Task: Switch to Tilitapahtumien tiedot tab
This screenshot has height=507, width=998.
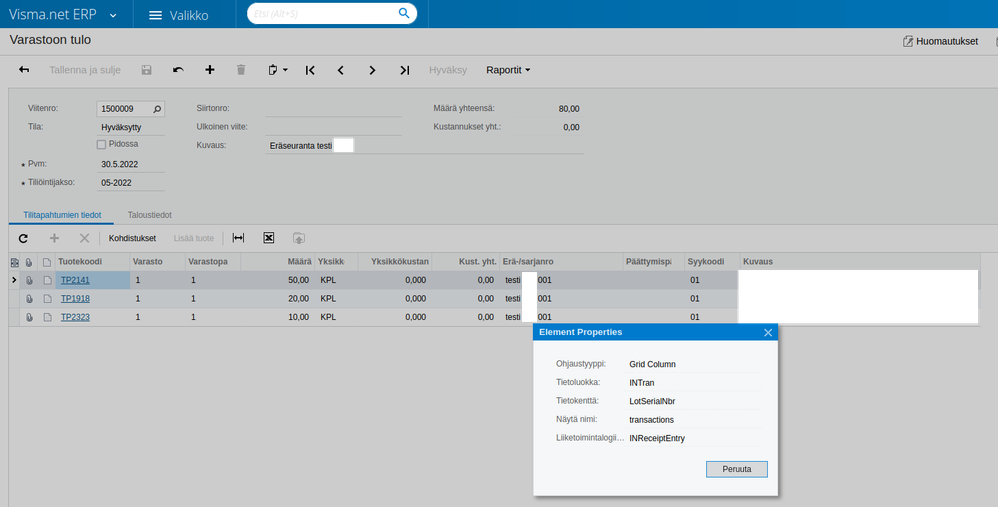Action: tap(62, 215)
